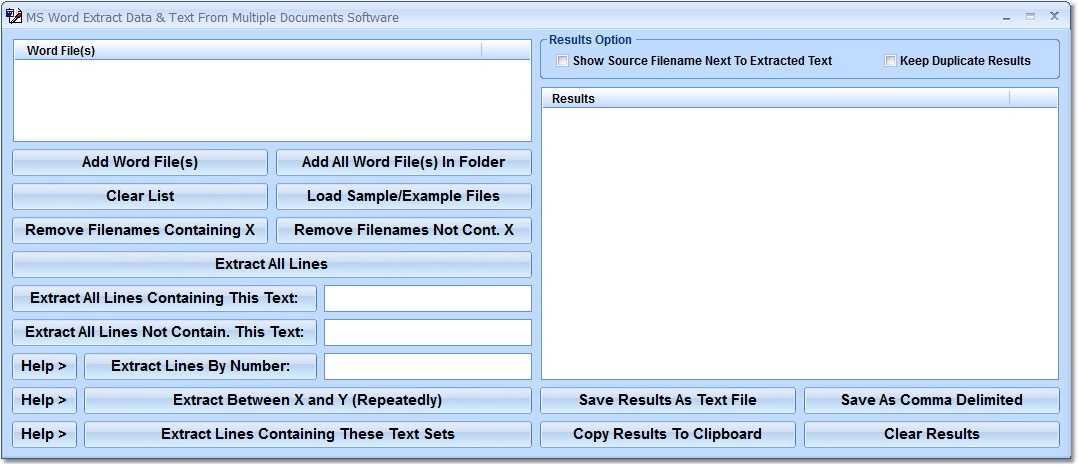Click Copy Results To Clipboard
The height and width of the screenshot is (466, 1078).
[668, 434]
